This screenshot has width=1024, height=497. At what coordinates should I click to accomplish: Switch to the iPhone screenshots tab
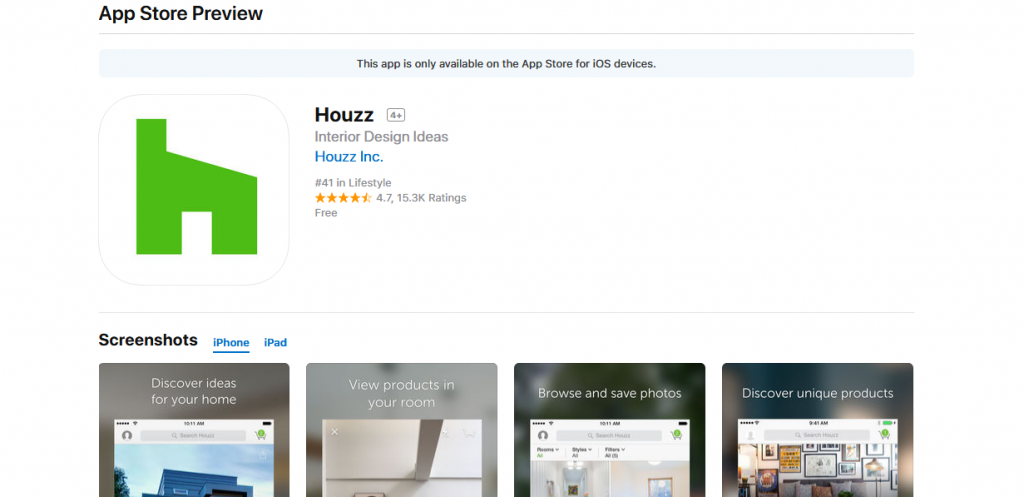[x=231, y=343]
